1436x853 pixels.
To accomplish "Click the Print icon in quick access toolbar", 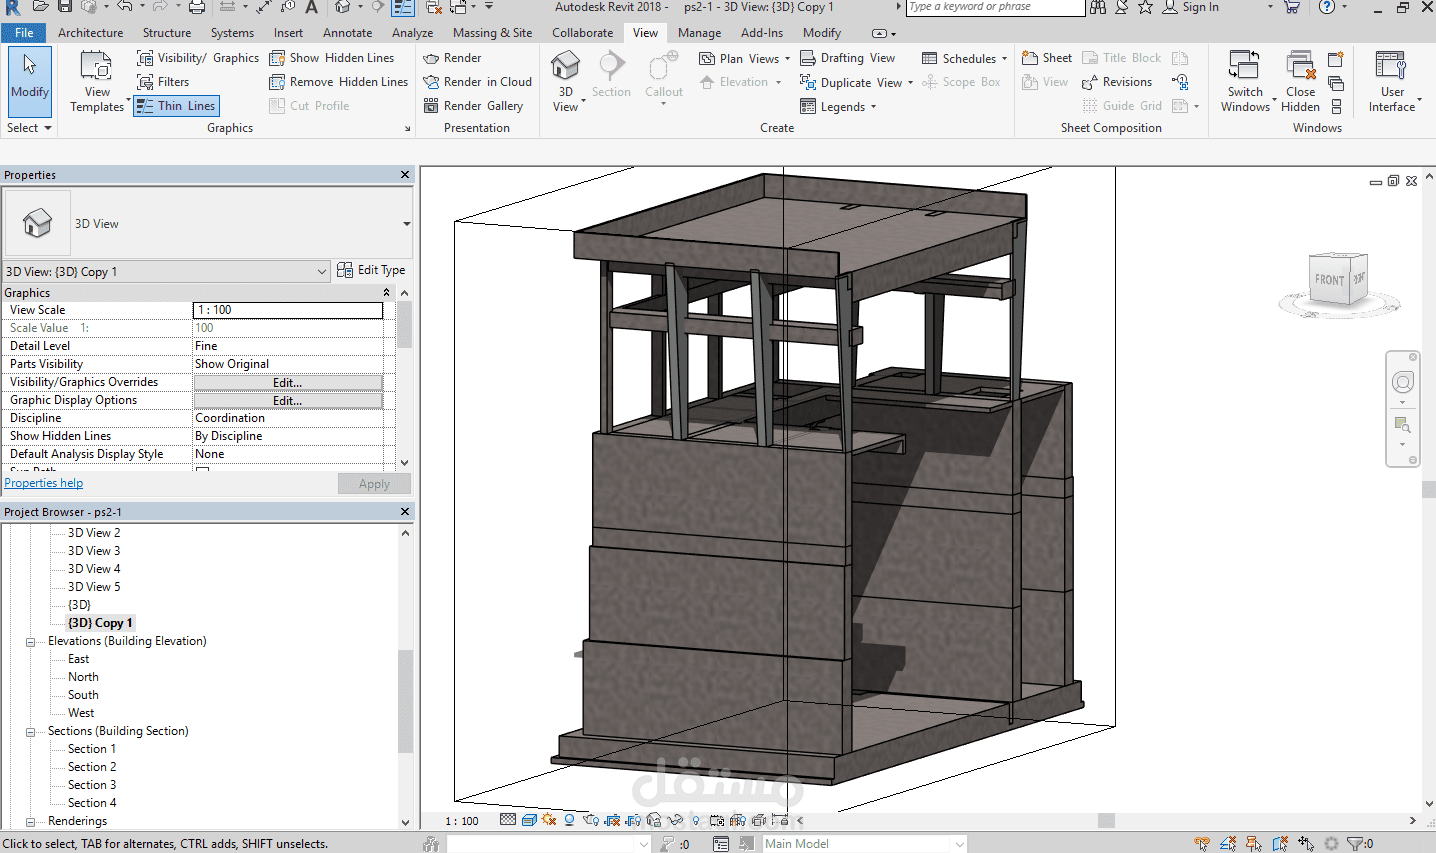I will coord(197,7).
